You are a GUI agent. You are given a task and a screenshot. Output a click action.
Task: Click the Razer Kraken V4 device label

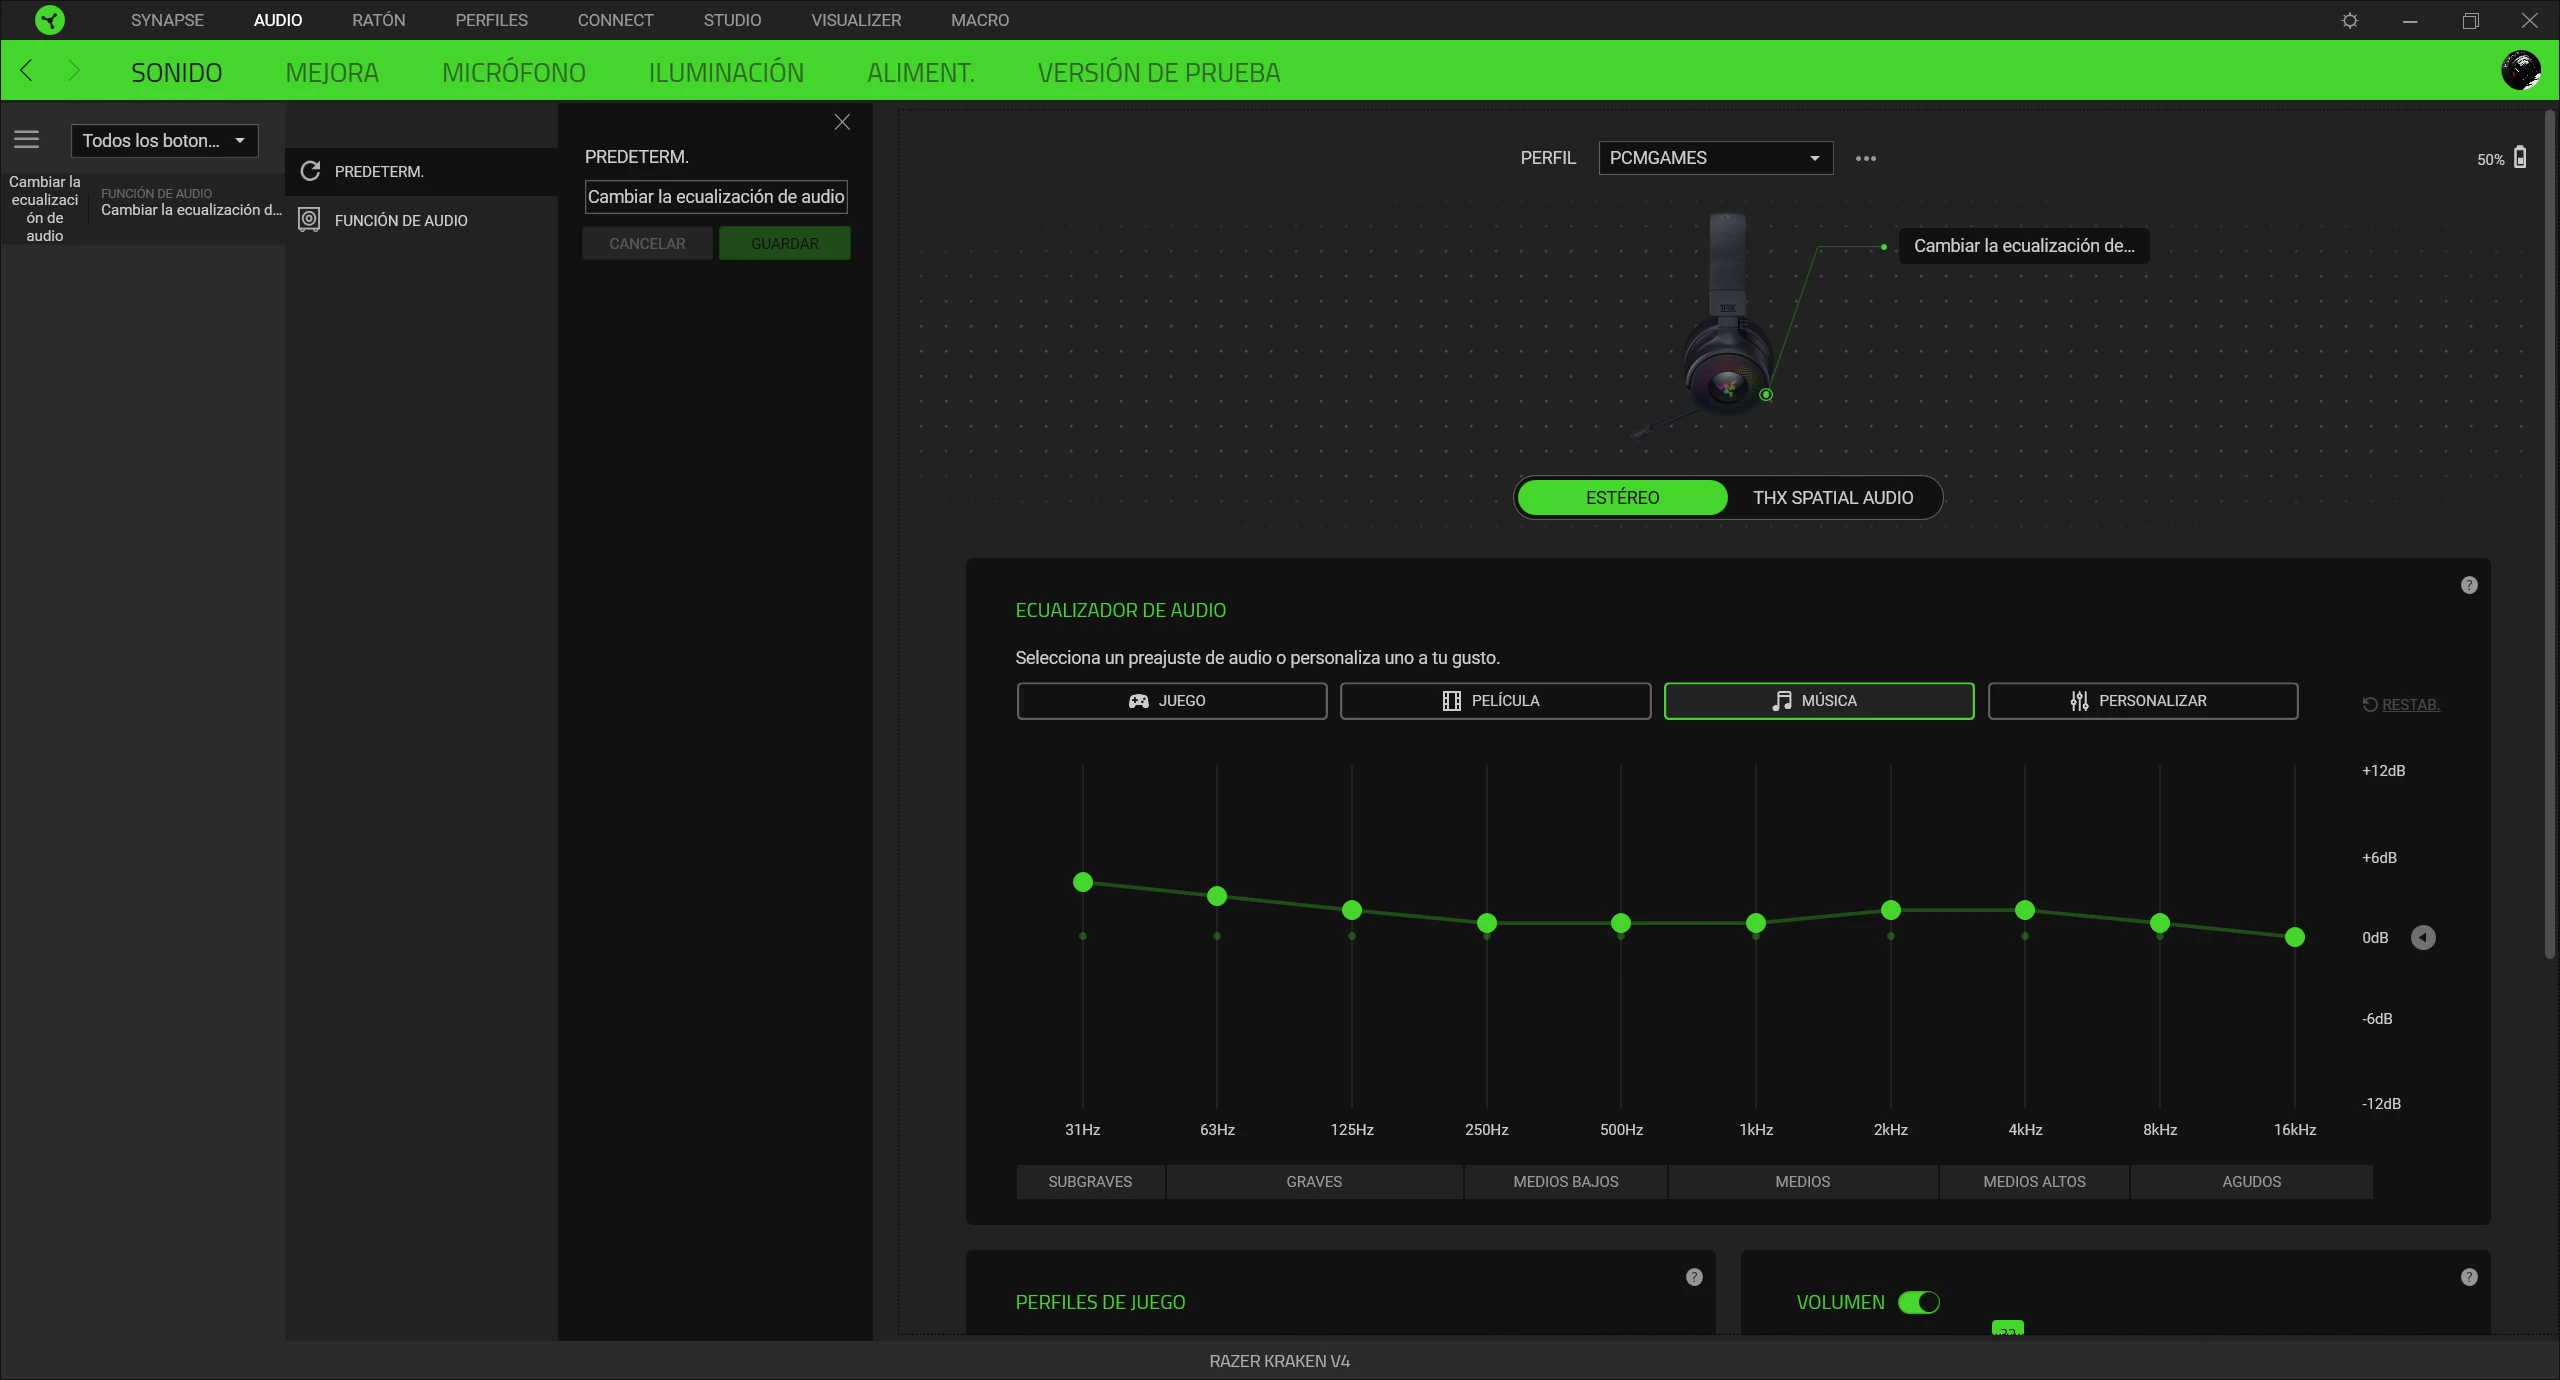(x=1279, y=1361)
